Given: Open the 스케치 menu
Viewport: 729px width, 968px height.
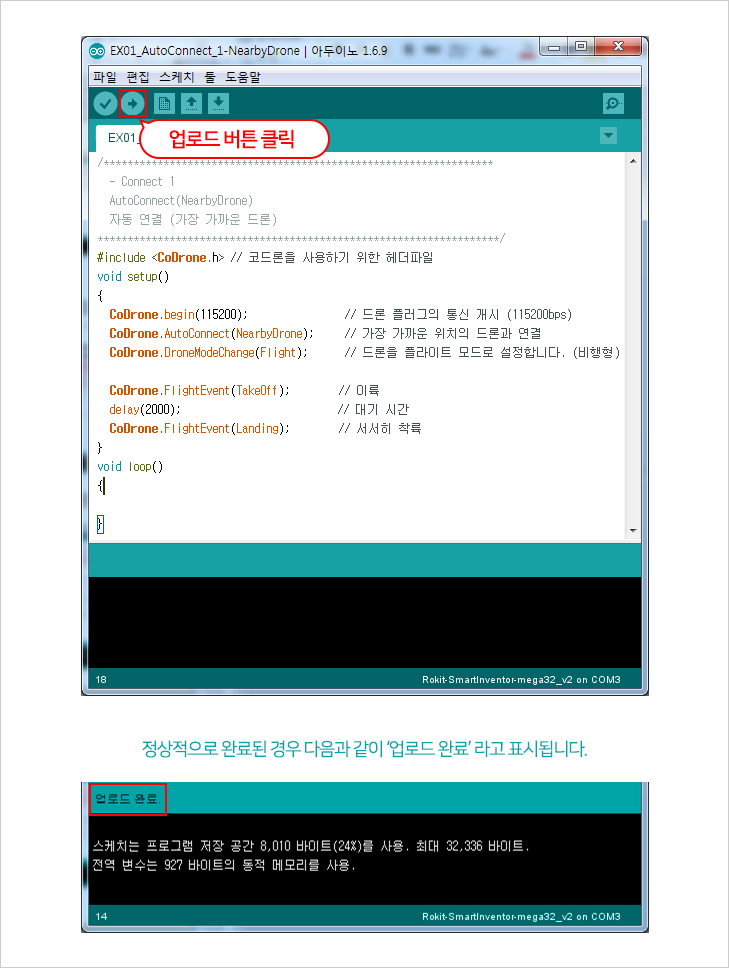Looking at the screenshot, I should 177,76.
